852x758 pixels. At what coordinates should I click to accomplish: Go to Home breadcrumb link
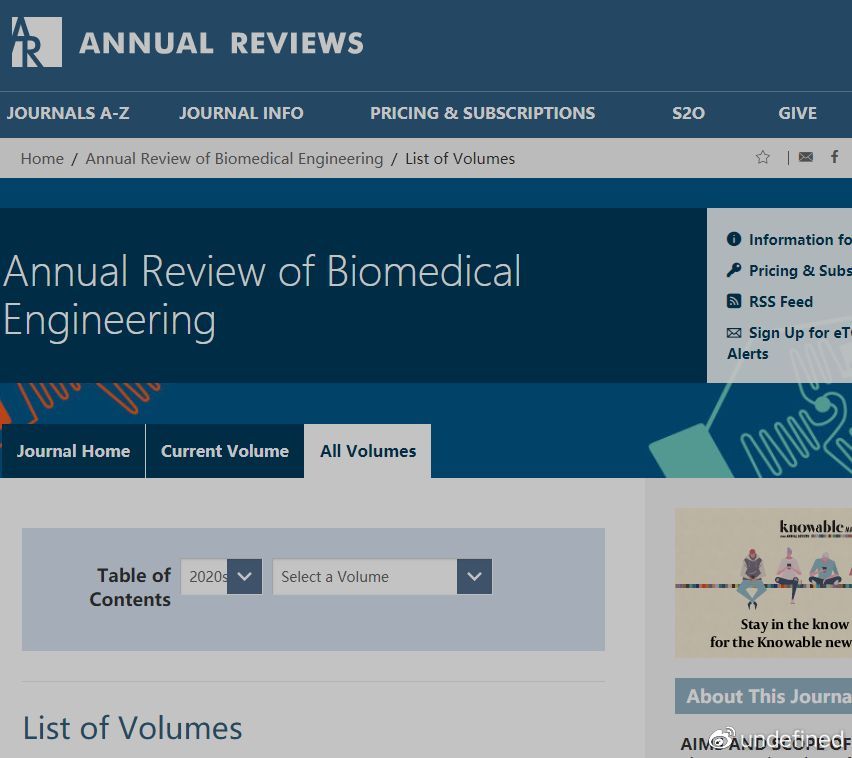pos(42,158)
